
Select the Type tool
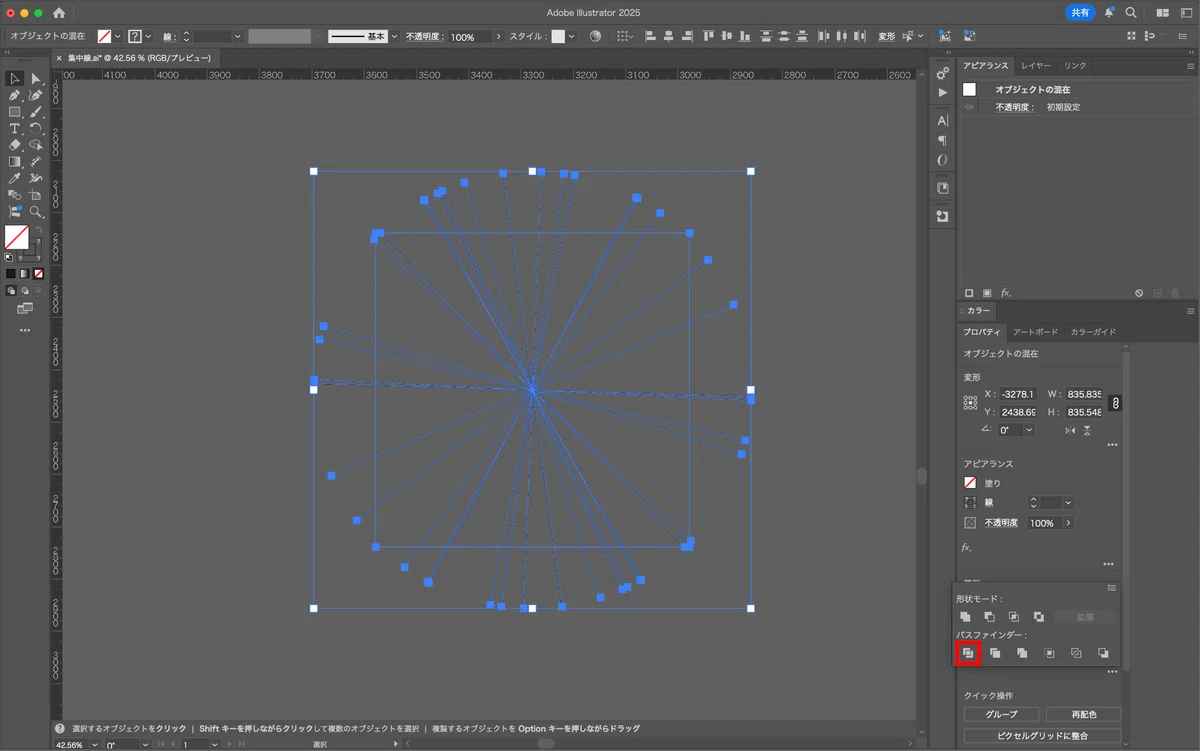tap(15, 129)
